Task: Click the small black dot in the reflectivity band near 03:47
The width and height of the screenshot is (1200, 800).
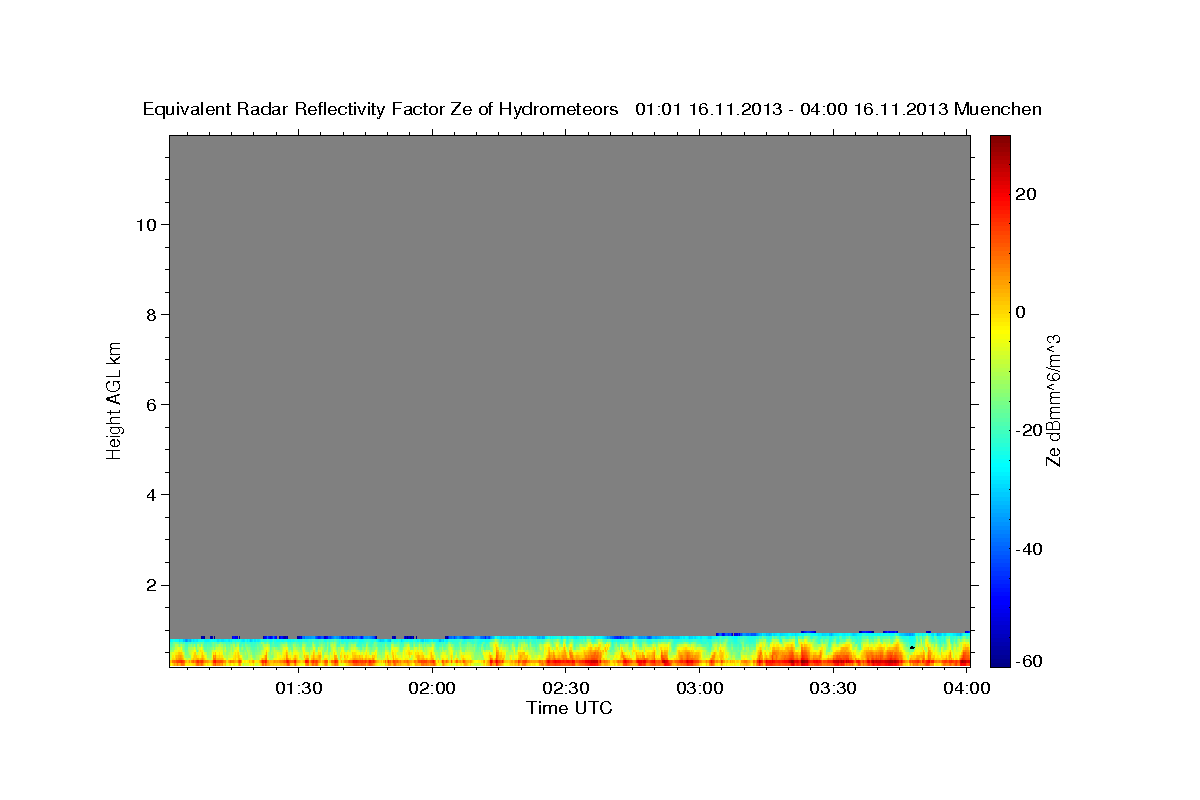Action: 912,648
